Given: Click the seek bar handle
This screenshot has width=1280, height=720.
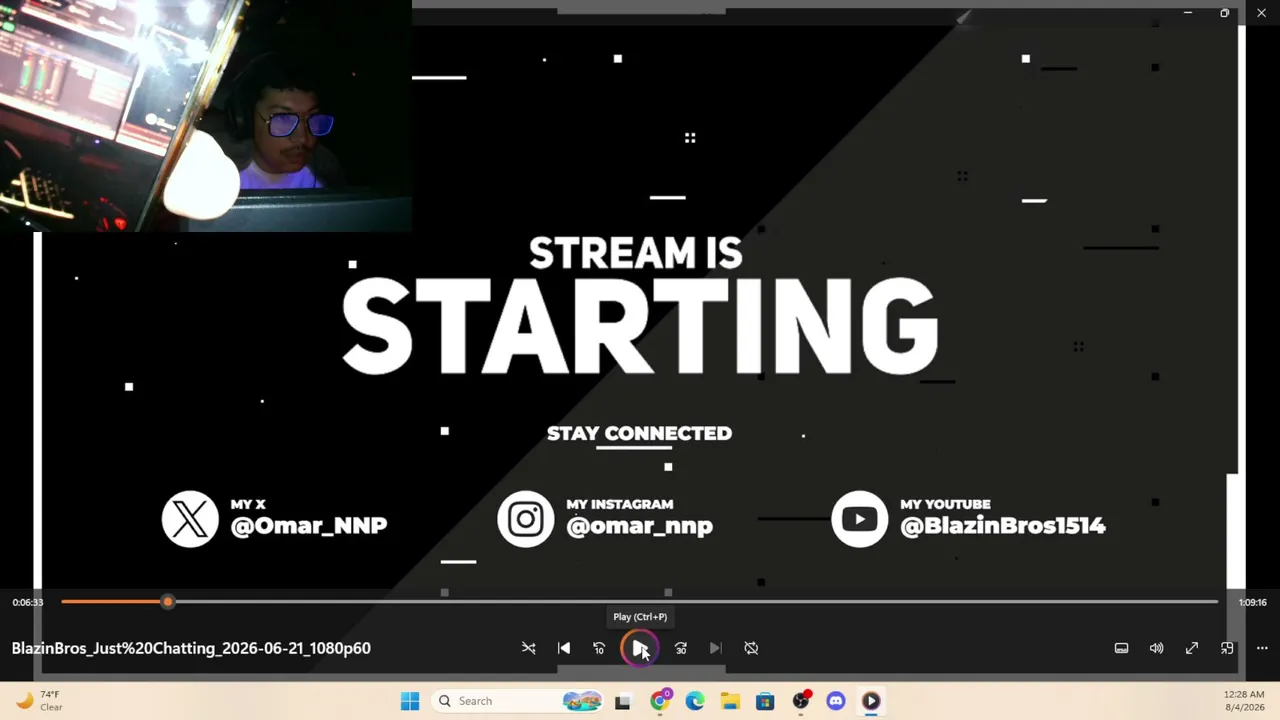Looking at the screenshot, I should [x=168, y=602].
